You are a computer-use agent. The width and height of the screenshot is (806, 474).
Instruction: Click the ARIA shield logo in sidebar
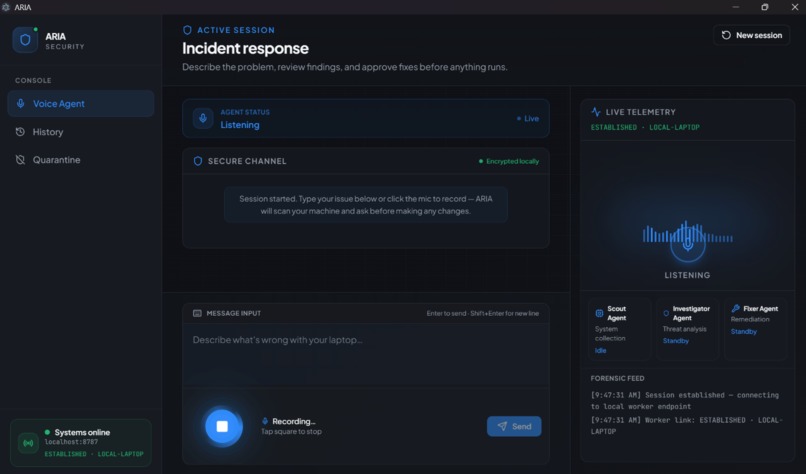click(x=25, y=40)
